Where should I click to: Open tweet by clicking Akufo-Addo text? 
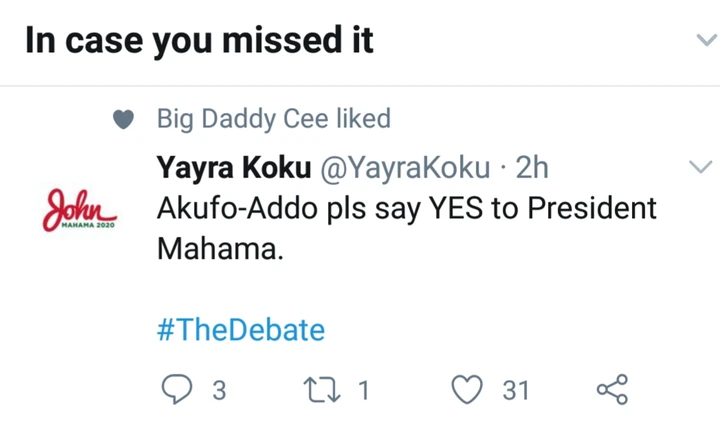click(237, 208)
